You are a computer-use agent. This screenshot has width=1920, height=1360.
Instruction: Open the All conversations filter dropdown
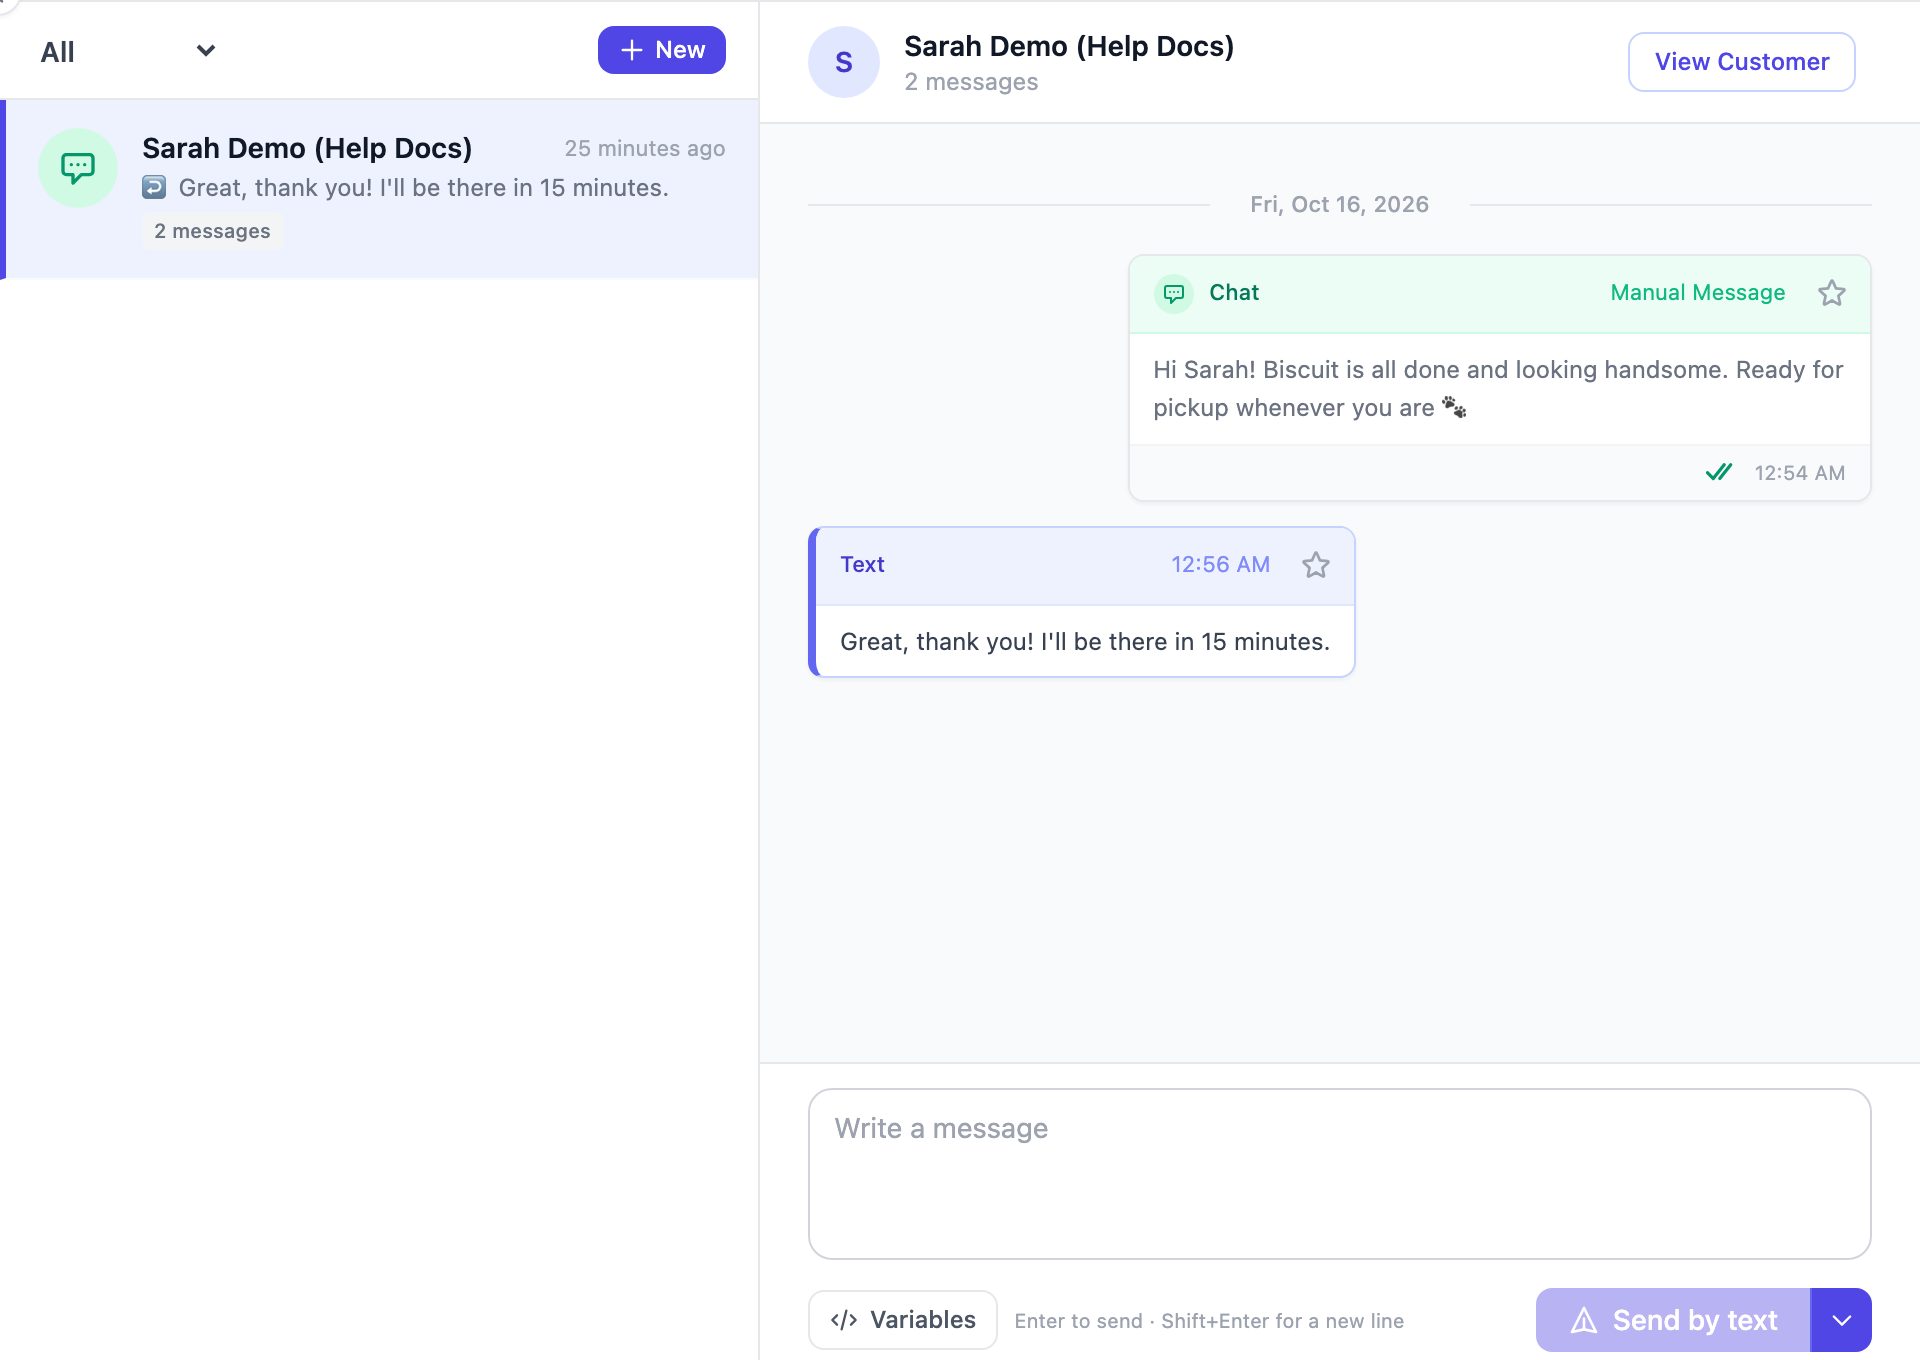click(x=128, y=51)
